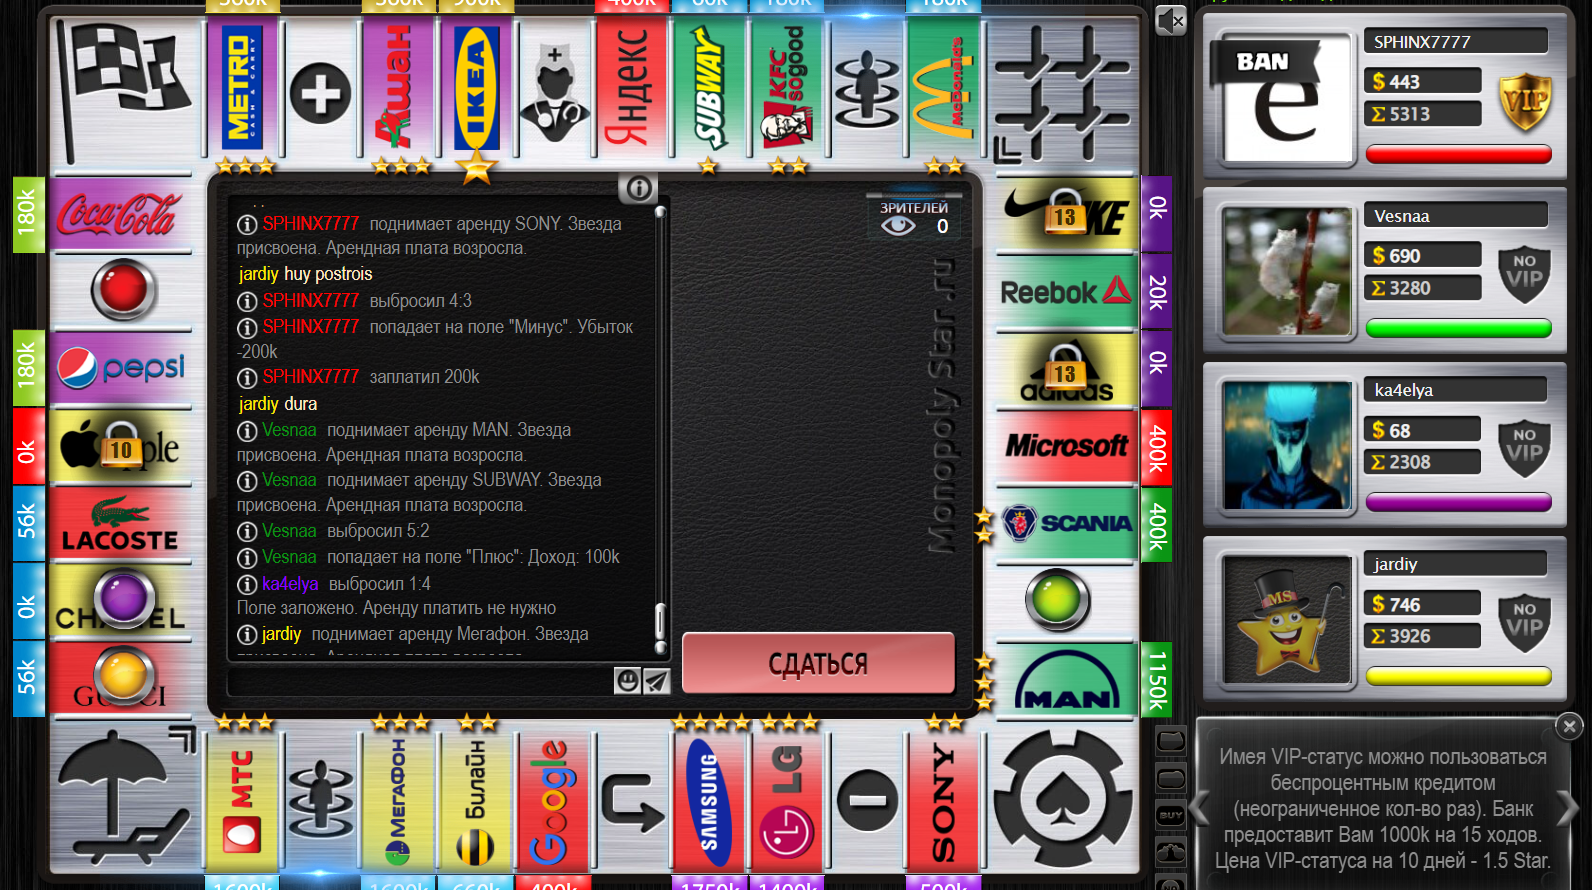1592x890 pixels.
Task: Select the MAN tile
Action: tap(1067, 679)
